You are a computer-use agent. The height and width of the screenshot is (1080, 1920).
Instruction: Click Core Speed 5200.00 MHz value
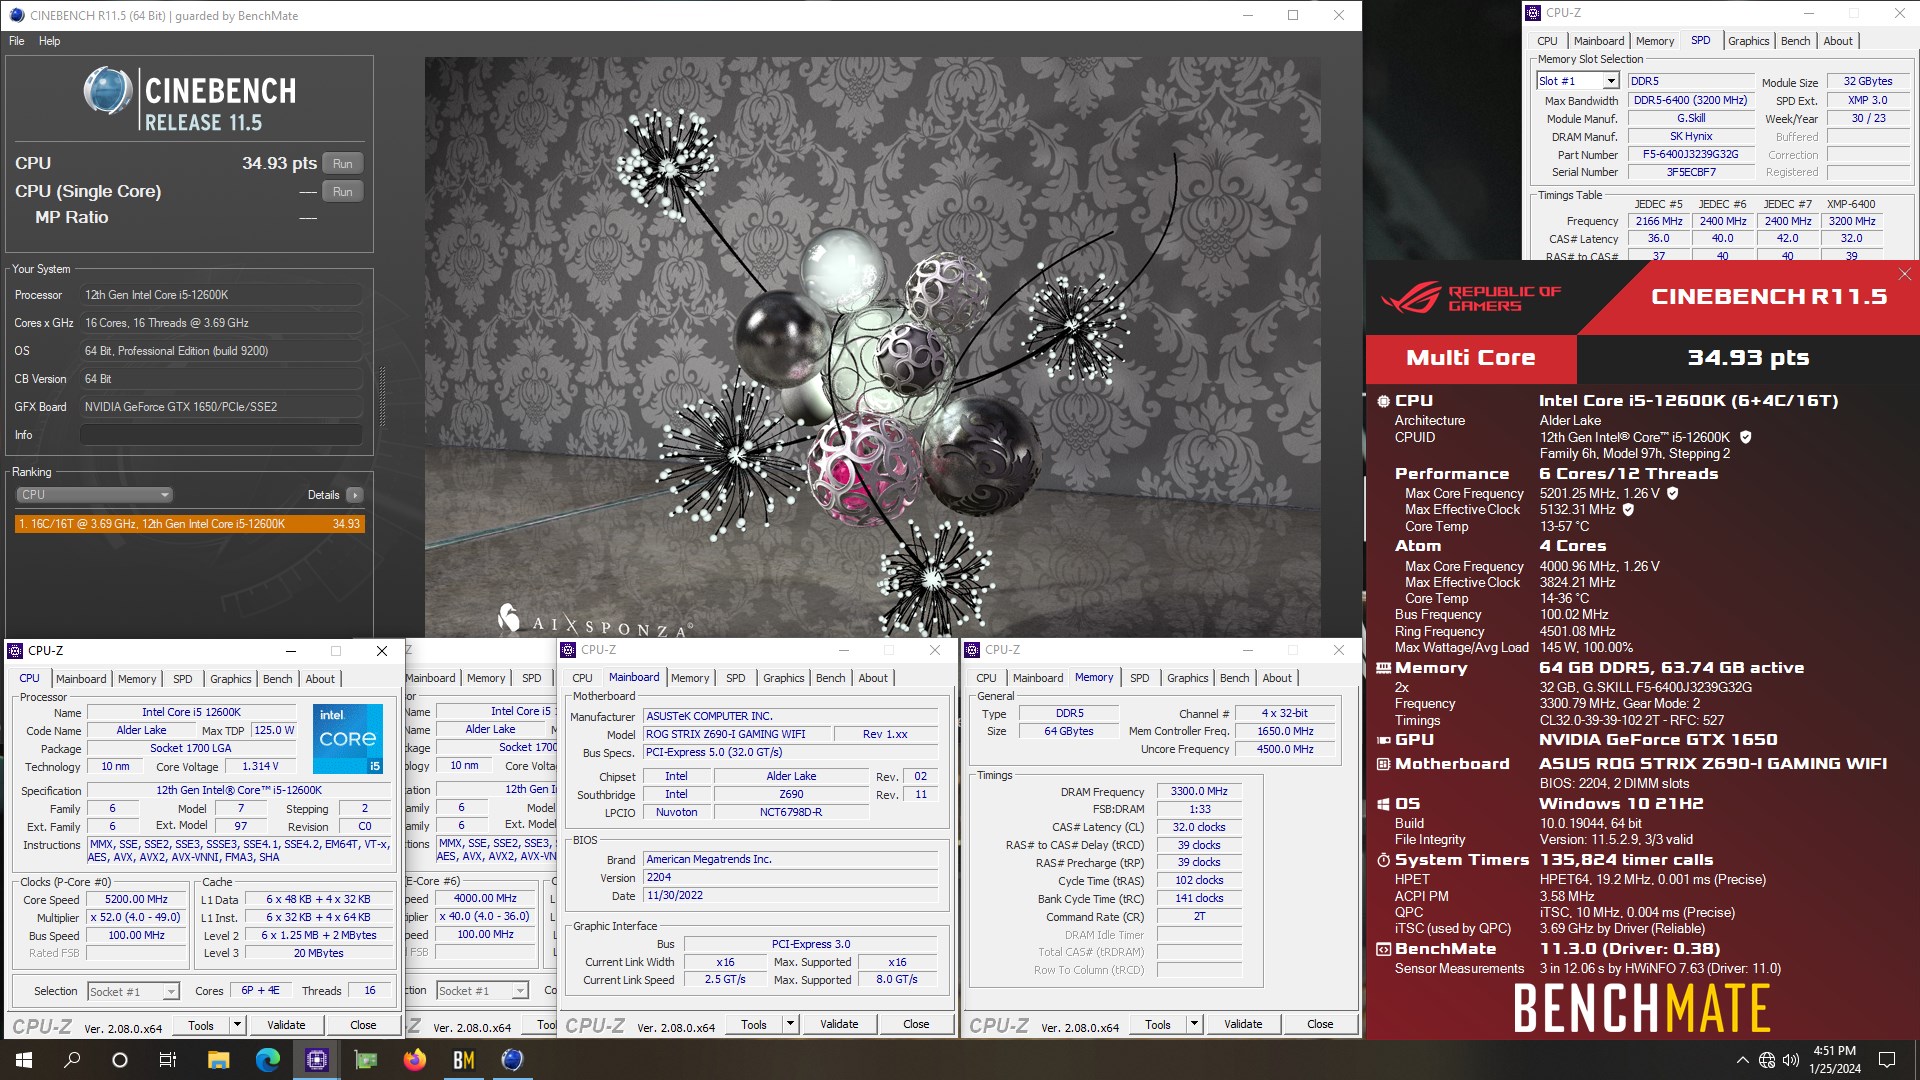tap(136, 900)
